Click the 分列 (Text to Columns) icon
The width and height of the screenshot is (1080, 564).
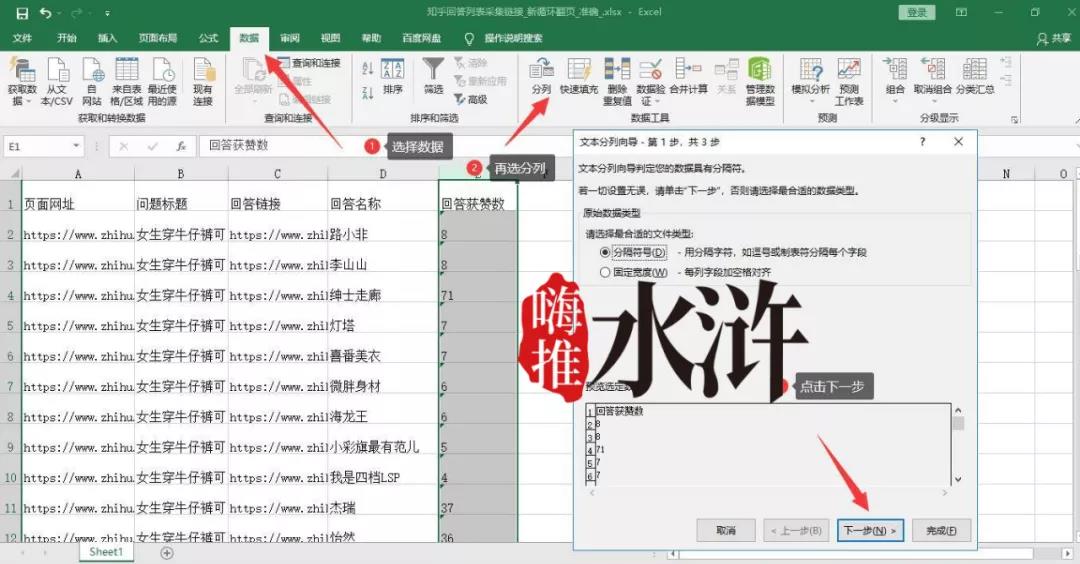541,70
